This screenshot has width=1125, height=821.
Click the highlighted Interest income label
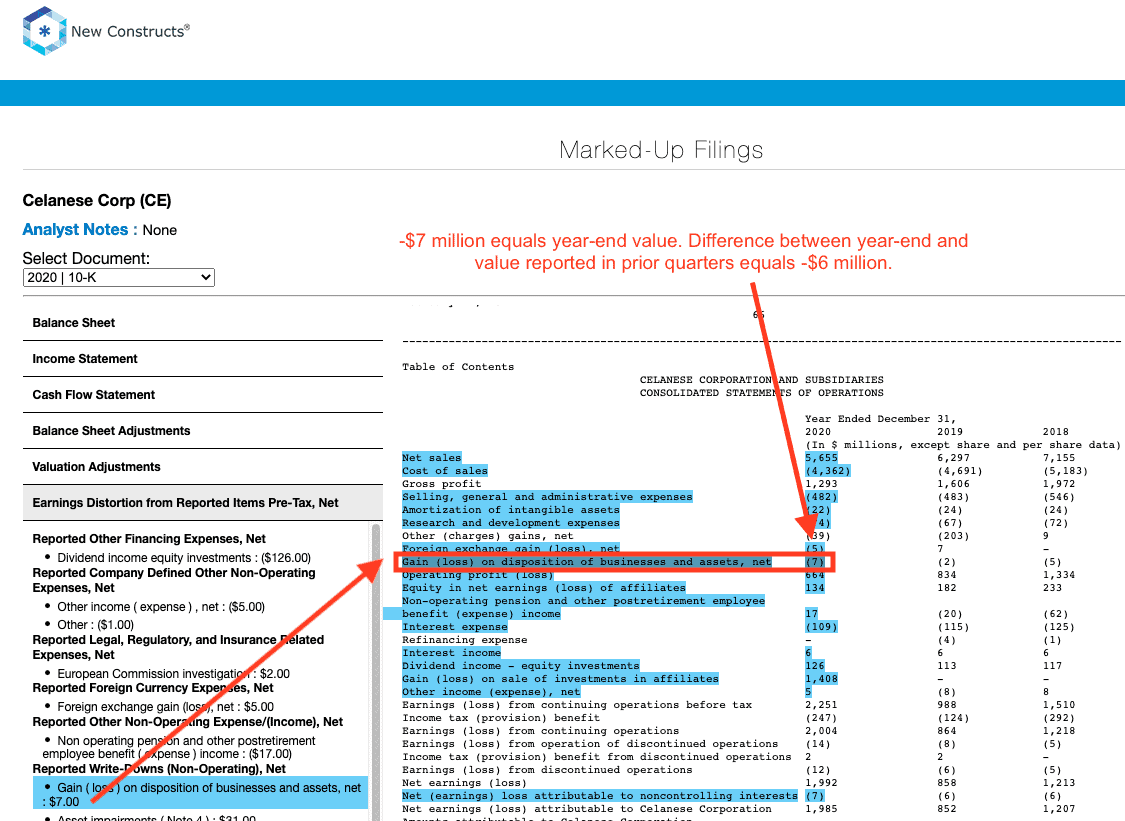coord(451,652)
